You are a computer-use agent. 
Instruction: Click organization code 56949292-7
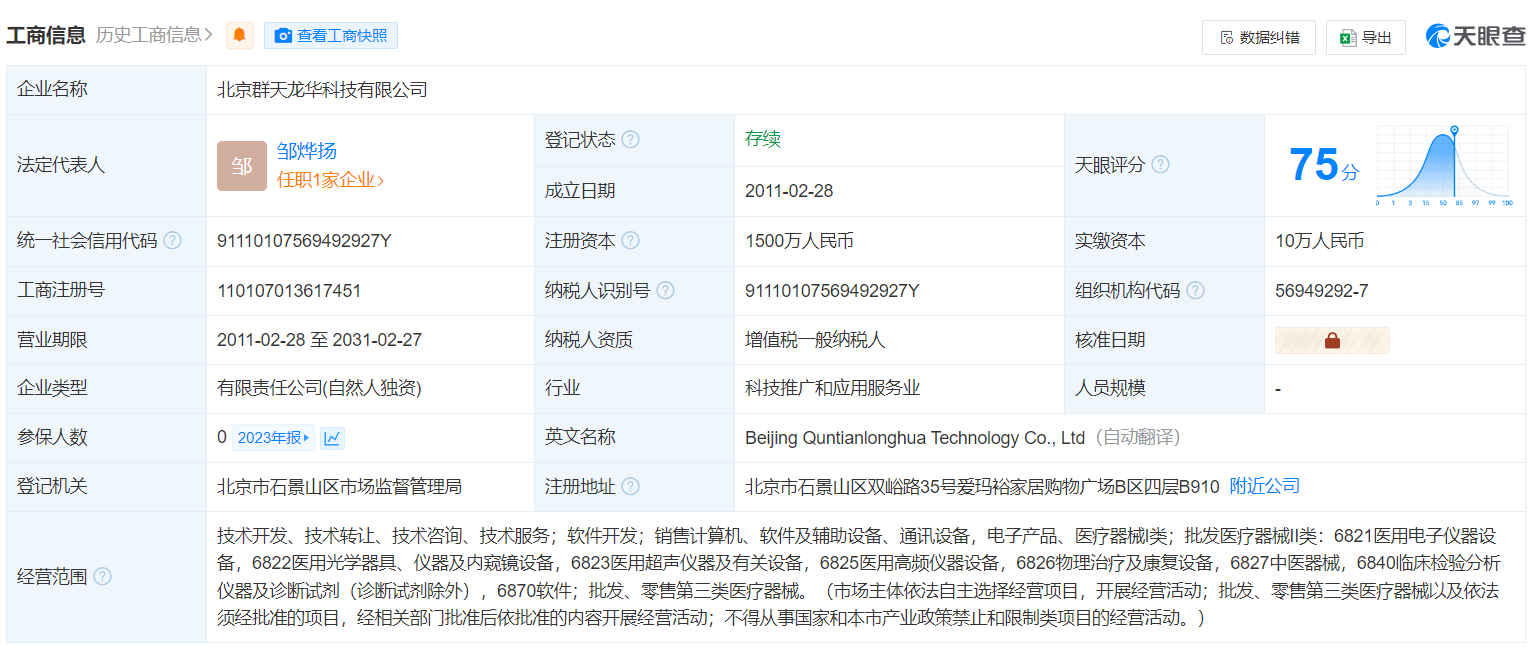[1322, 291]
